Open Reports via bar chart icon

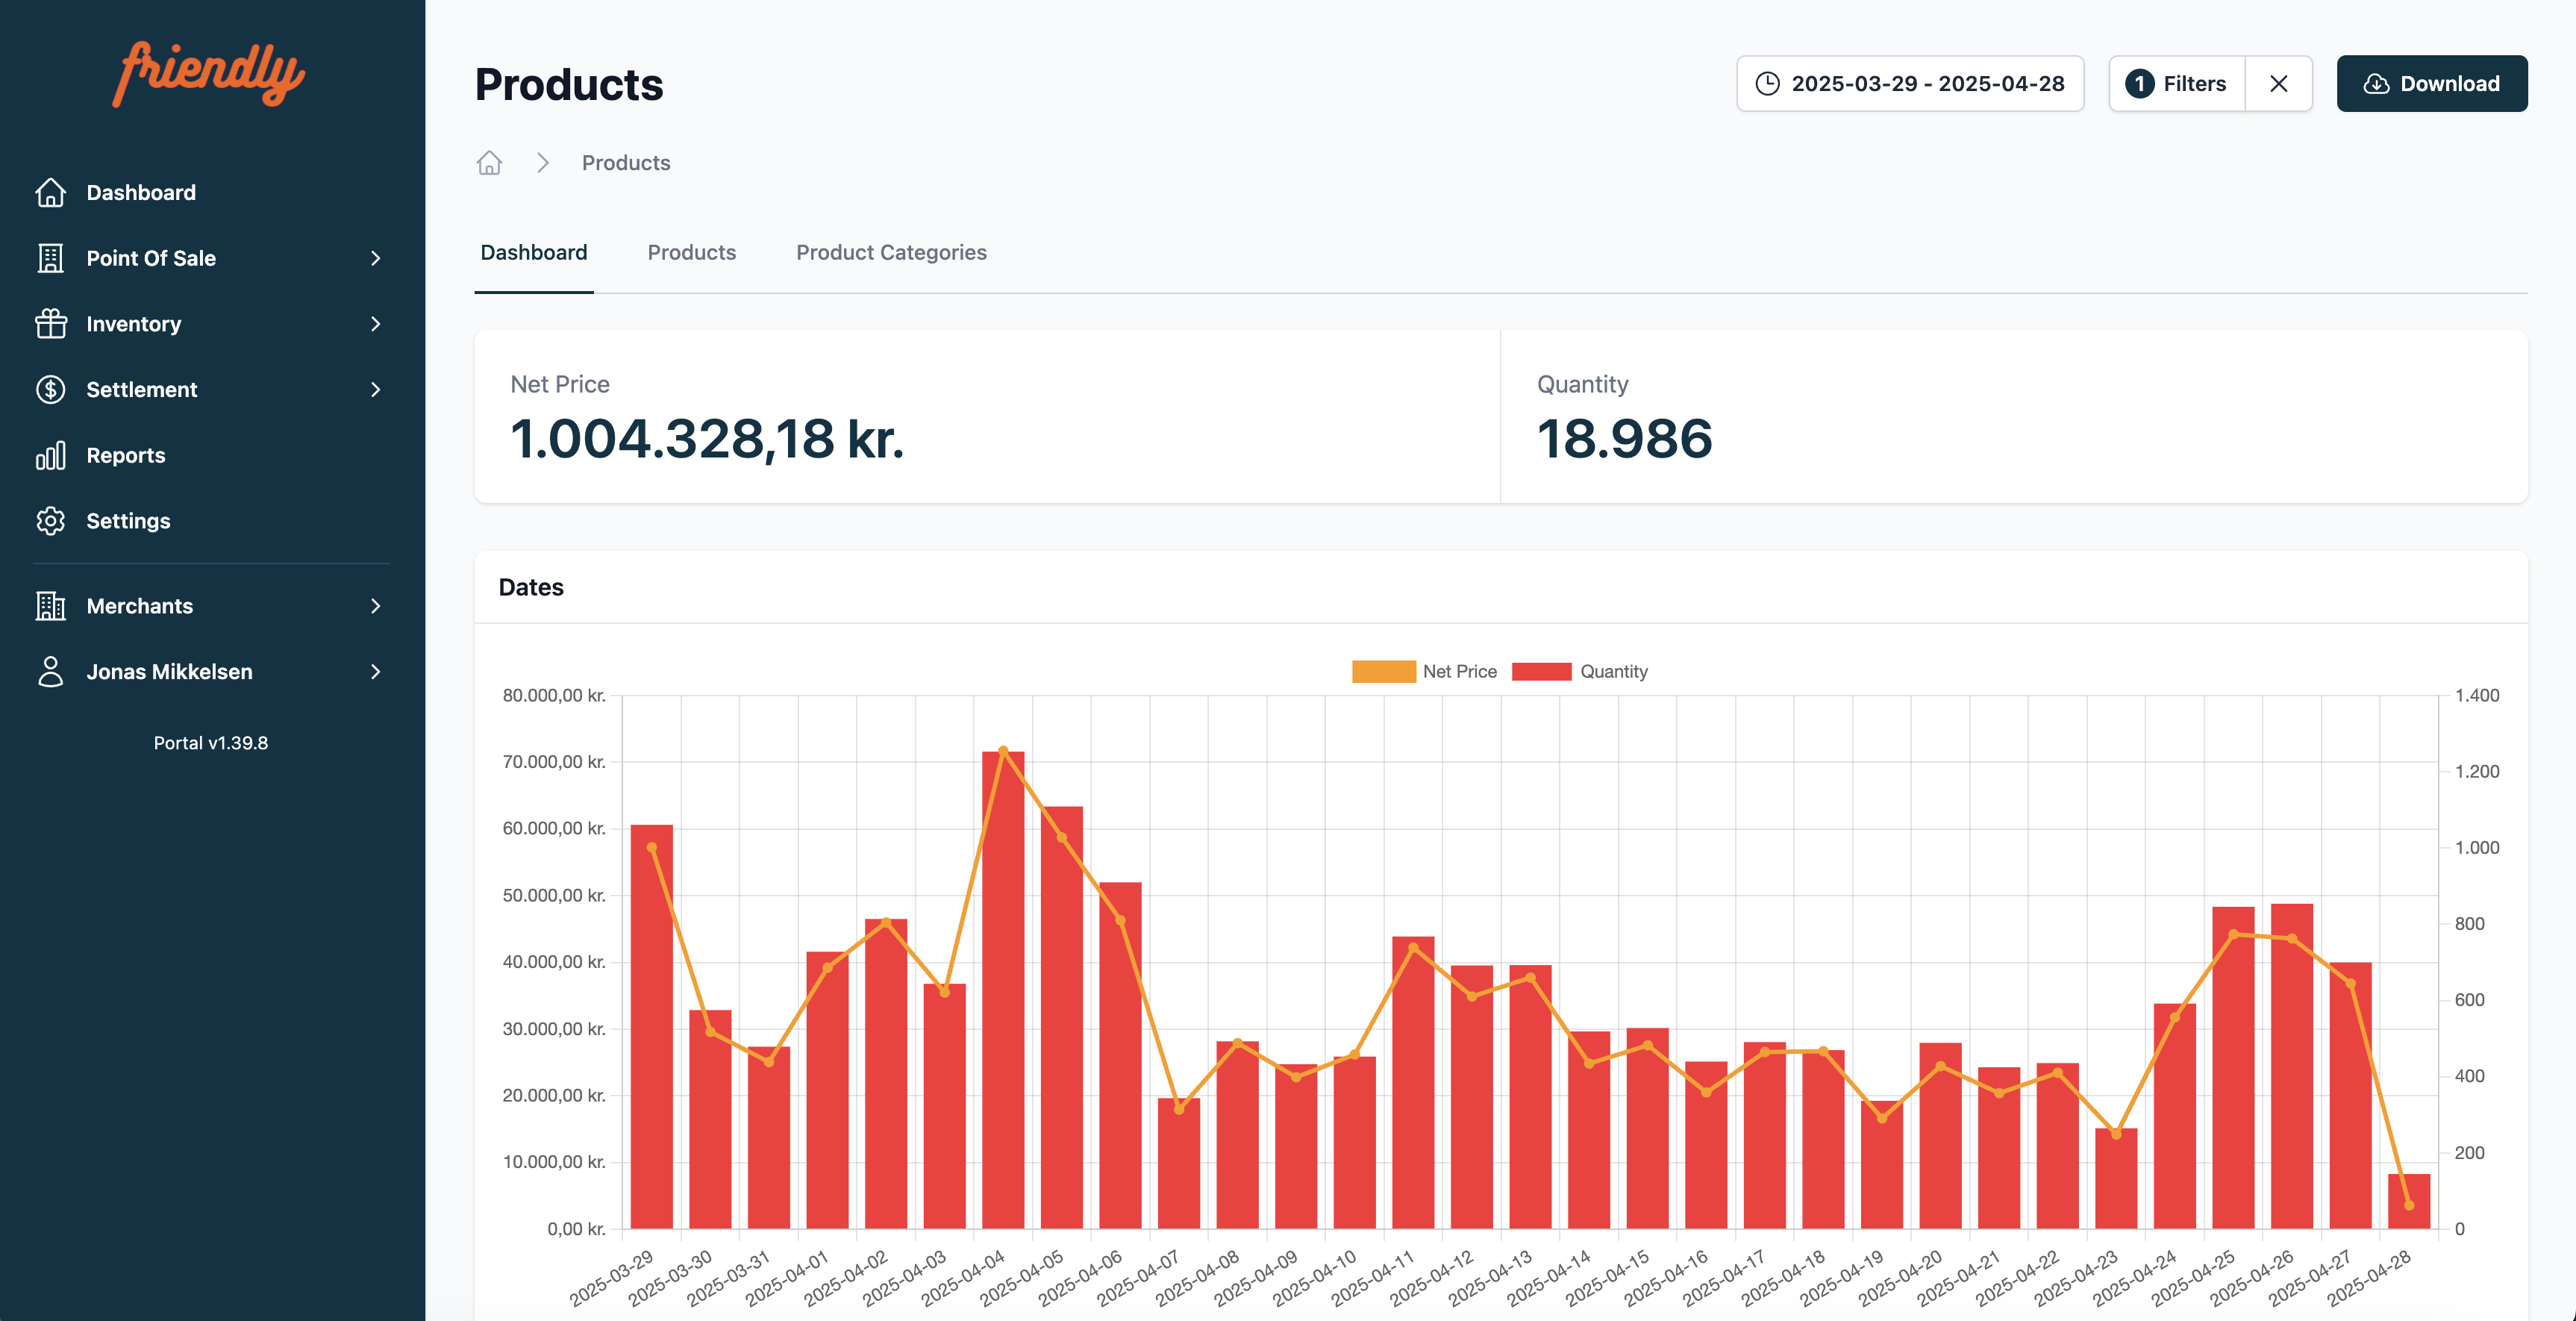[50, 455]
